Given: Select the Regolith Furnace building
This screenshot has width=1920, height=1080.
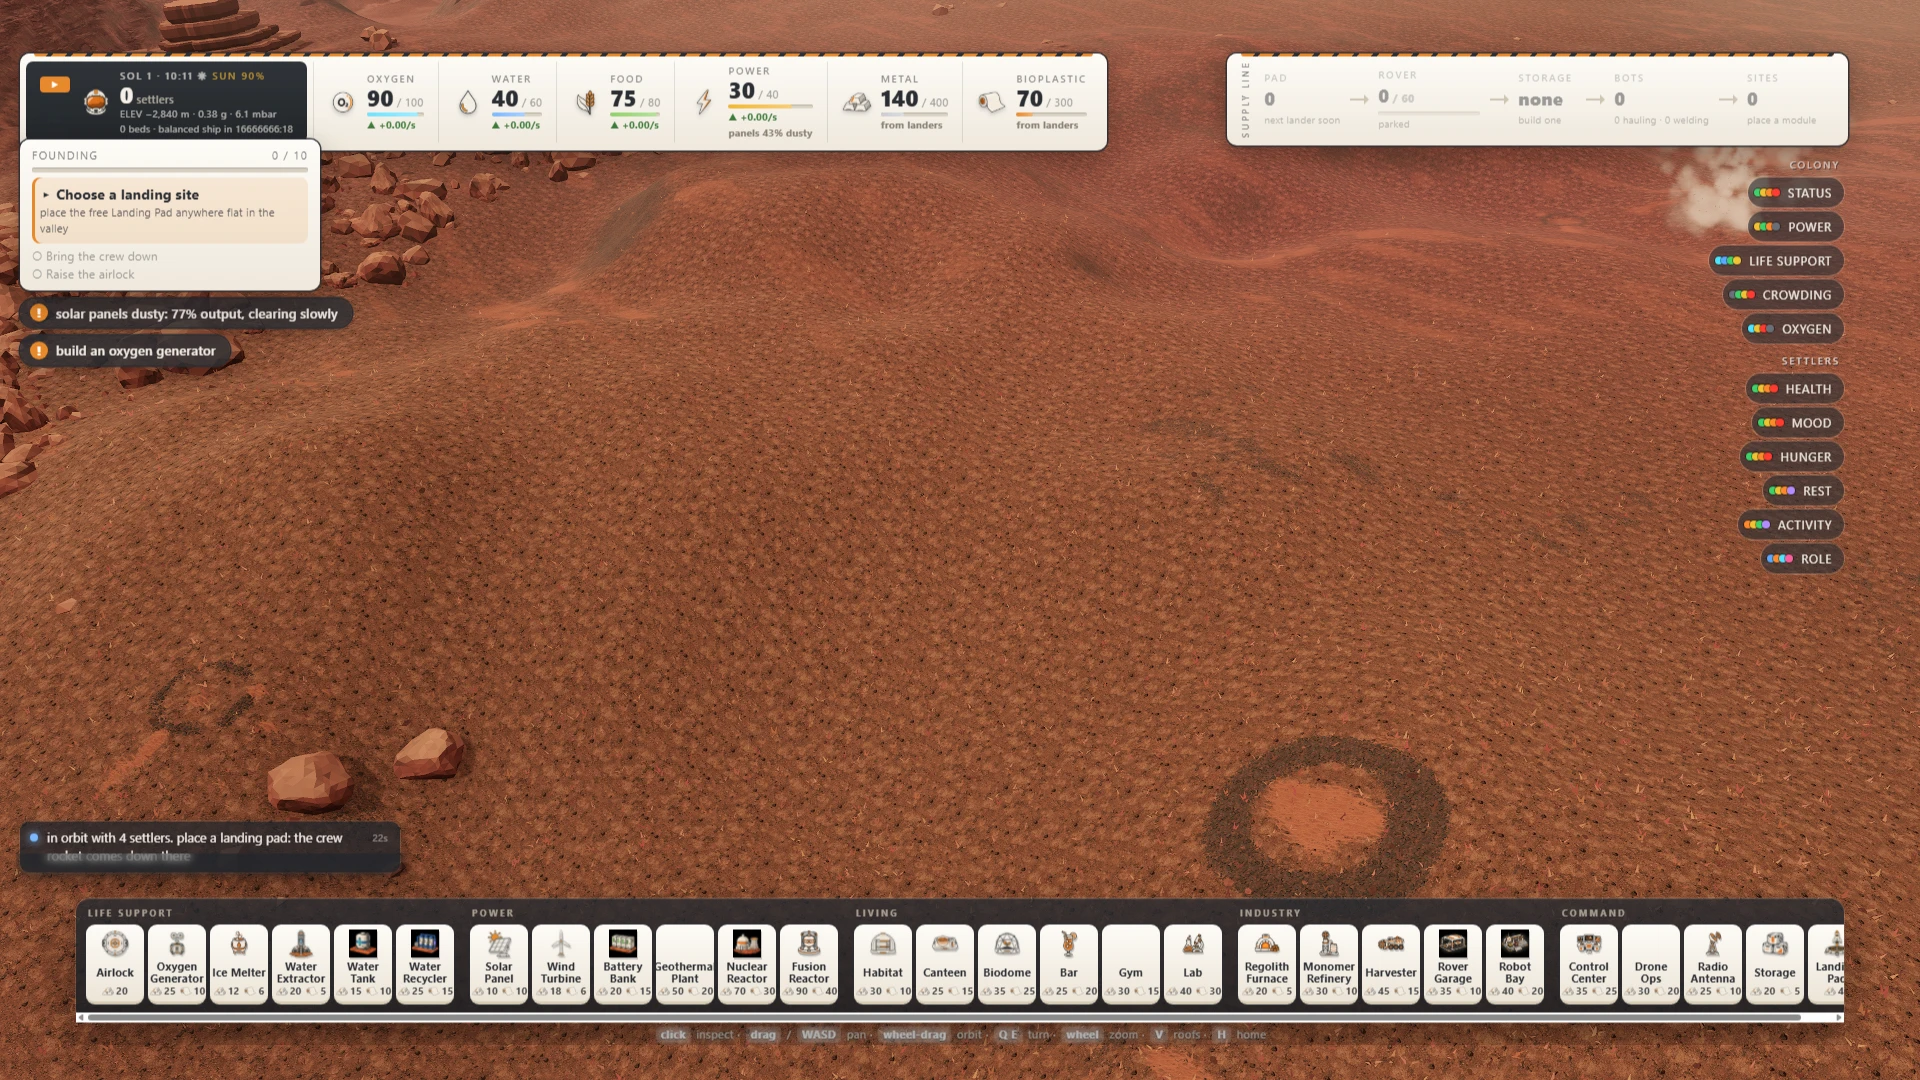Looking at the screenshot, I should 1267,963.
